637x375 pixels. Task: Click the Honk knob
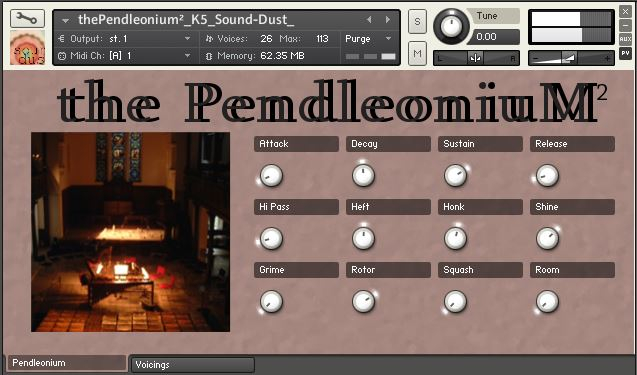(455, 238)
